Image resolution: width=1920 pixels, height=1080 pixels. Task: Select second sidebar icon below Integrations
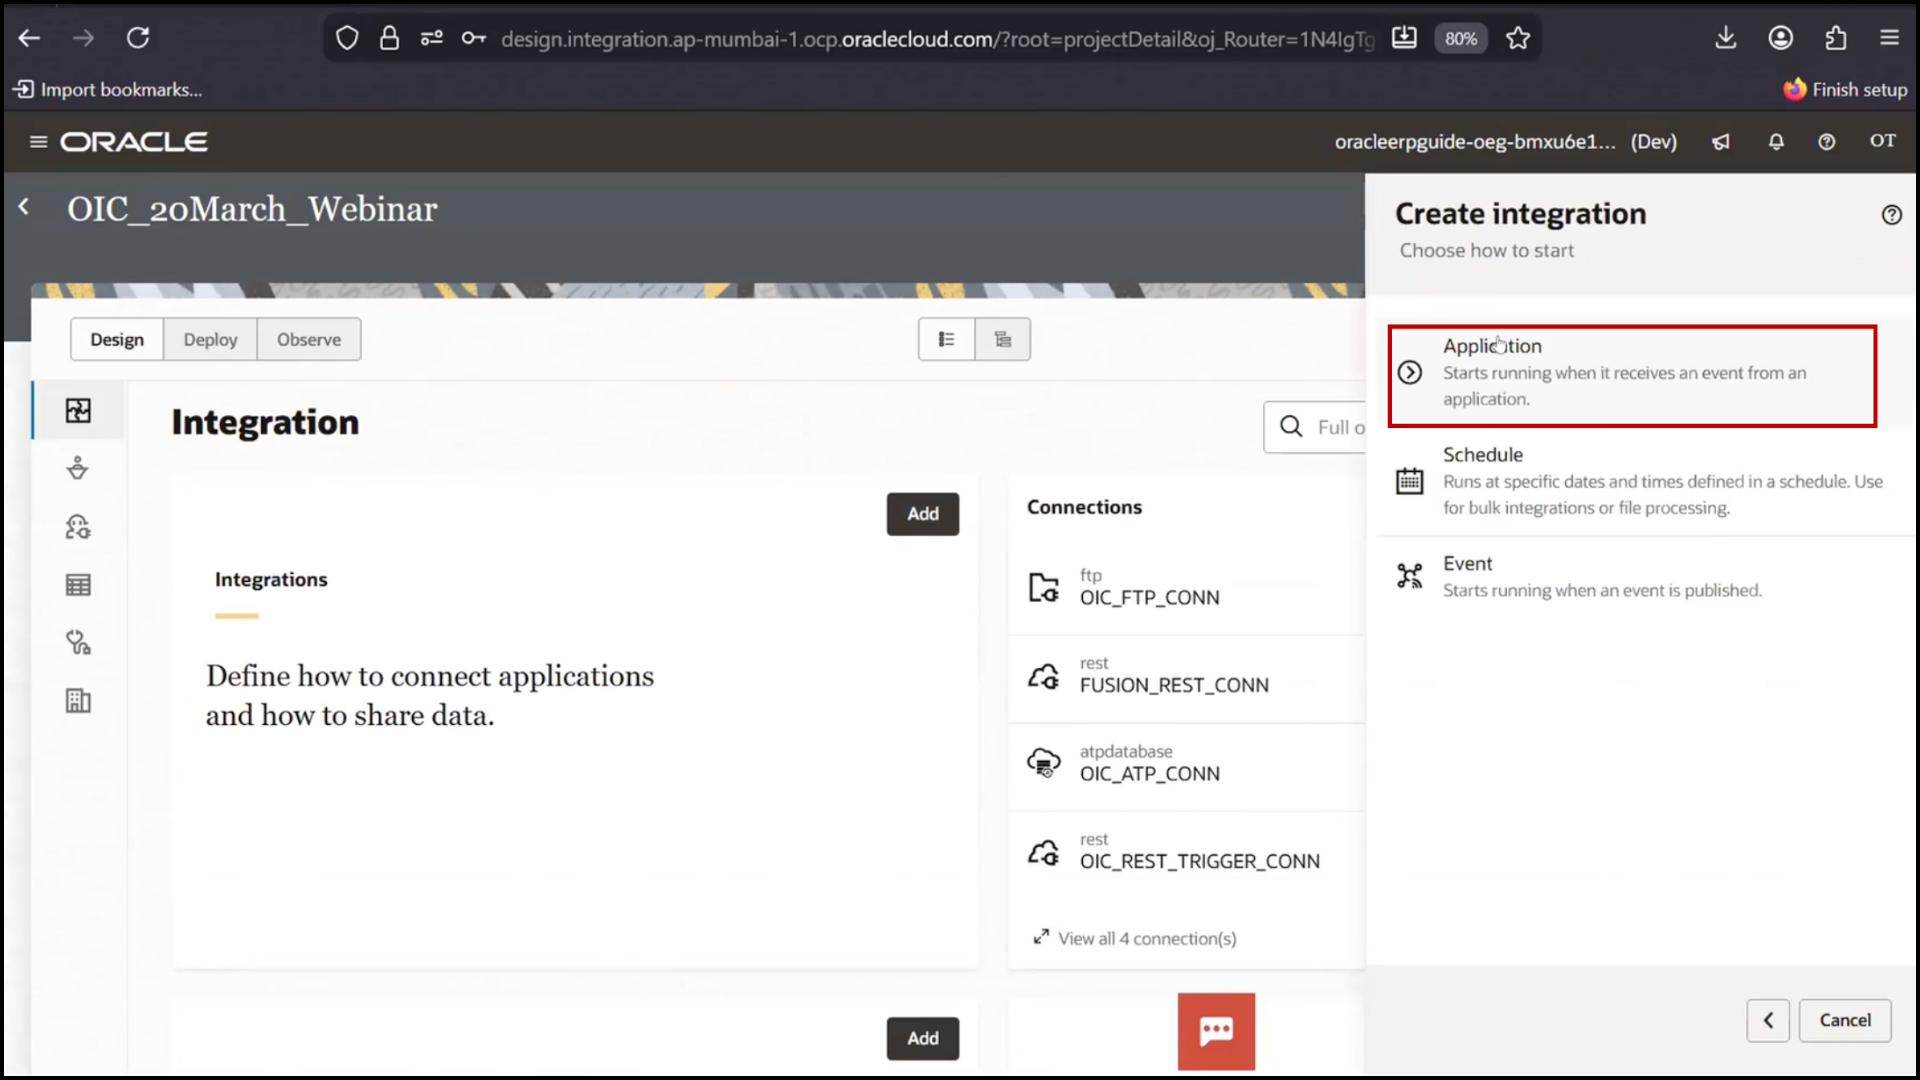[x=78, y=469]
